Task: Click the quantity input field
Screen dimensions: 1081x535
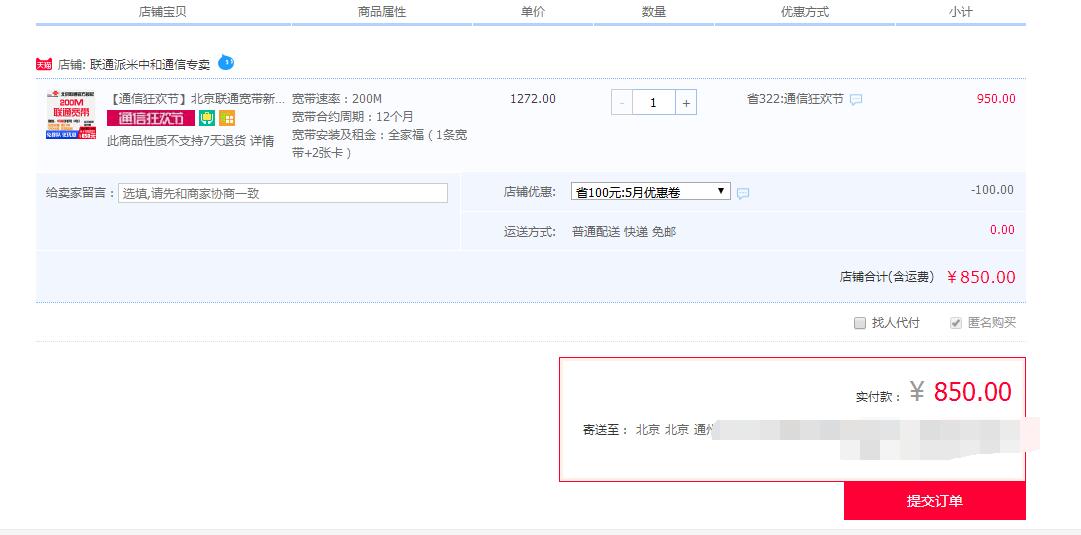Action: (x=654, y=103)
